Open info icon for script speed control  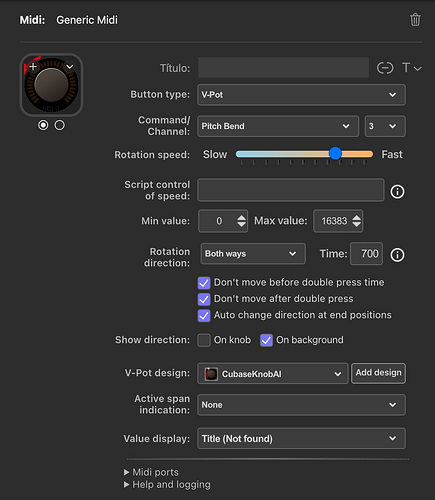tap(397, 191)
